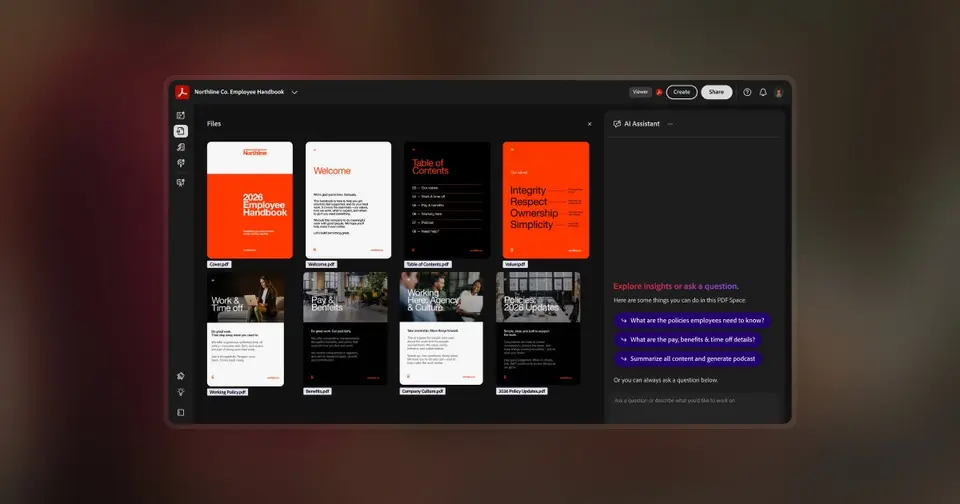This screenshot has width=960, height=504.
Task: Click the Viewer badge
Action: point(640,92)
